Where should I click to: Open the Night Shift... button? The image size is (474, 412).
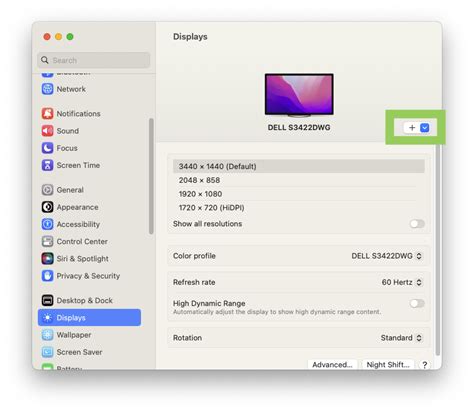click(x=388, y=365)
